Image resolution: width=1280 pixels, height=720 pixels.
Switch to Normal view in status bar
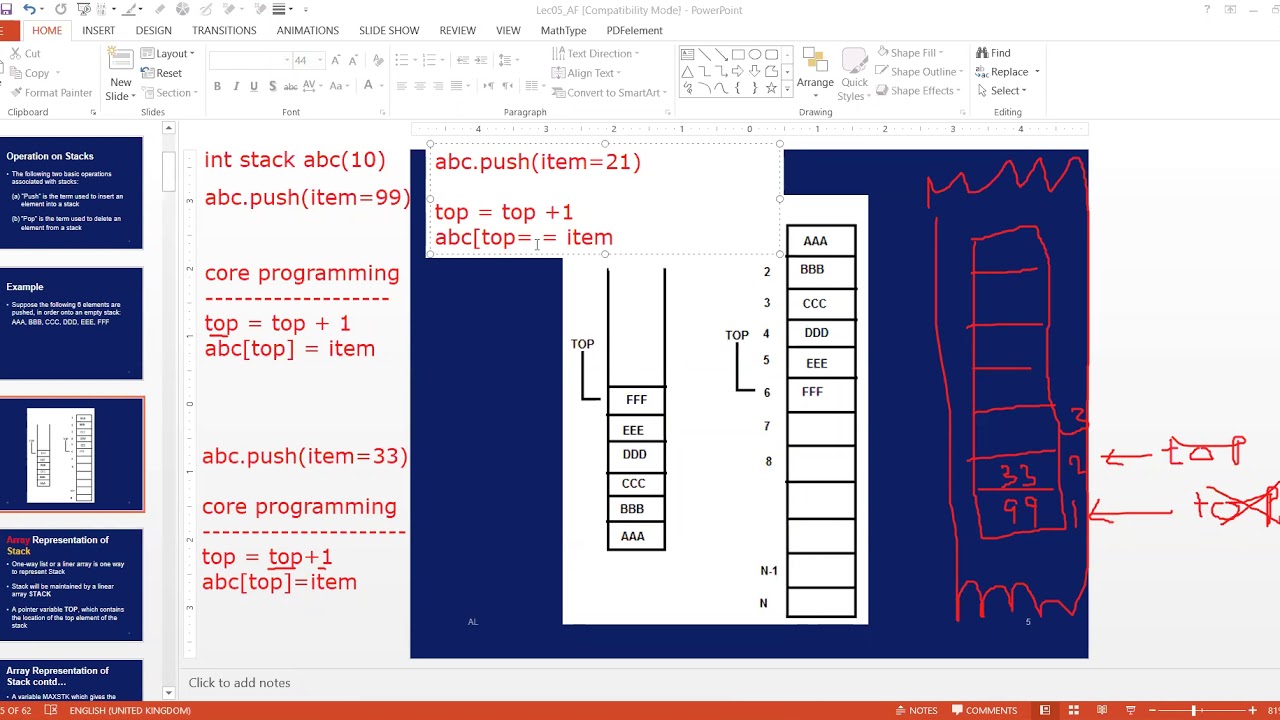[1045, 710]
